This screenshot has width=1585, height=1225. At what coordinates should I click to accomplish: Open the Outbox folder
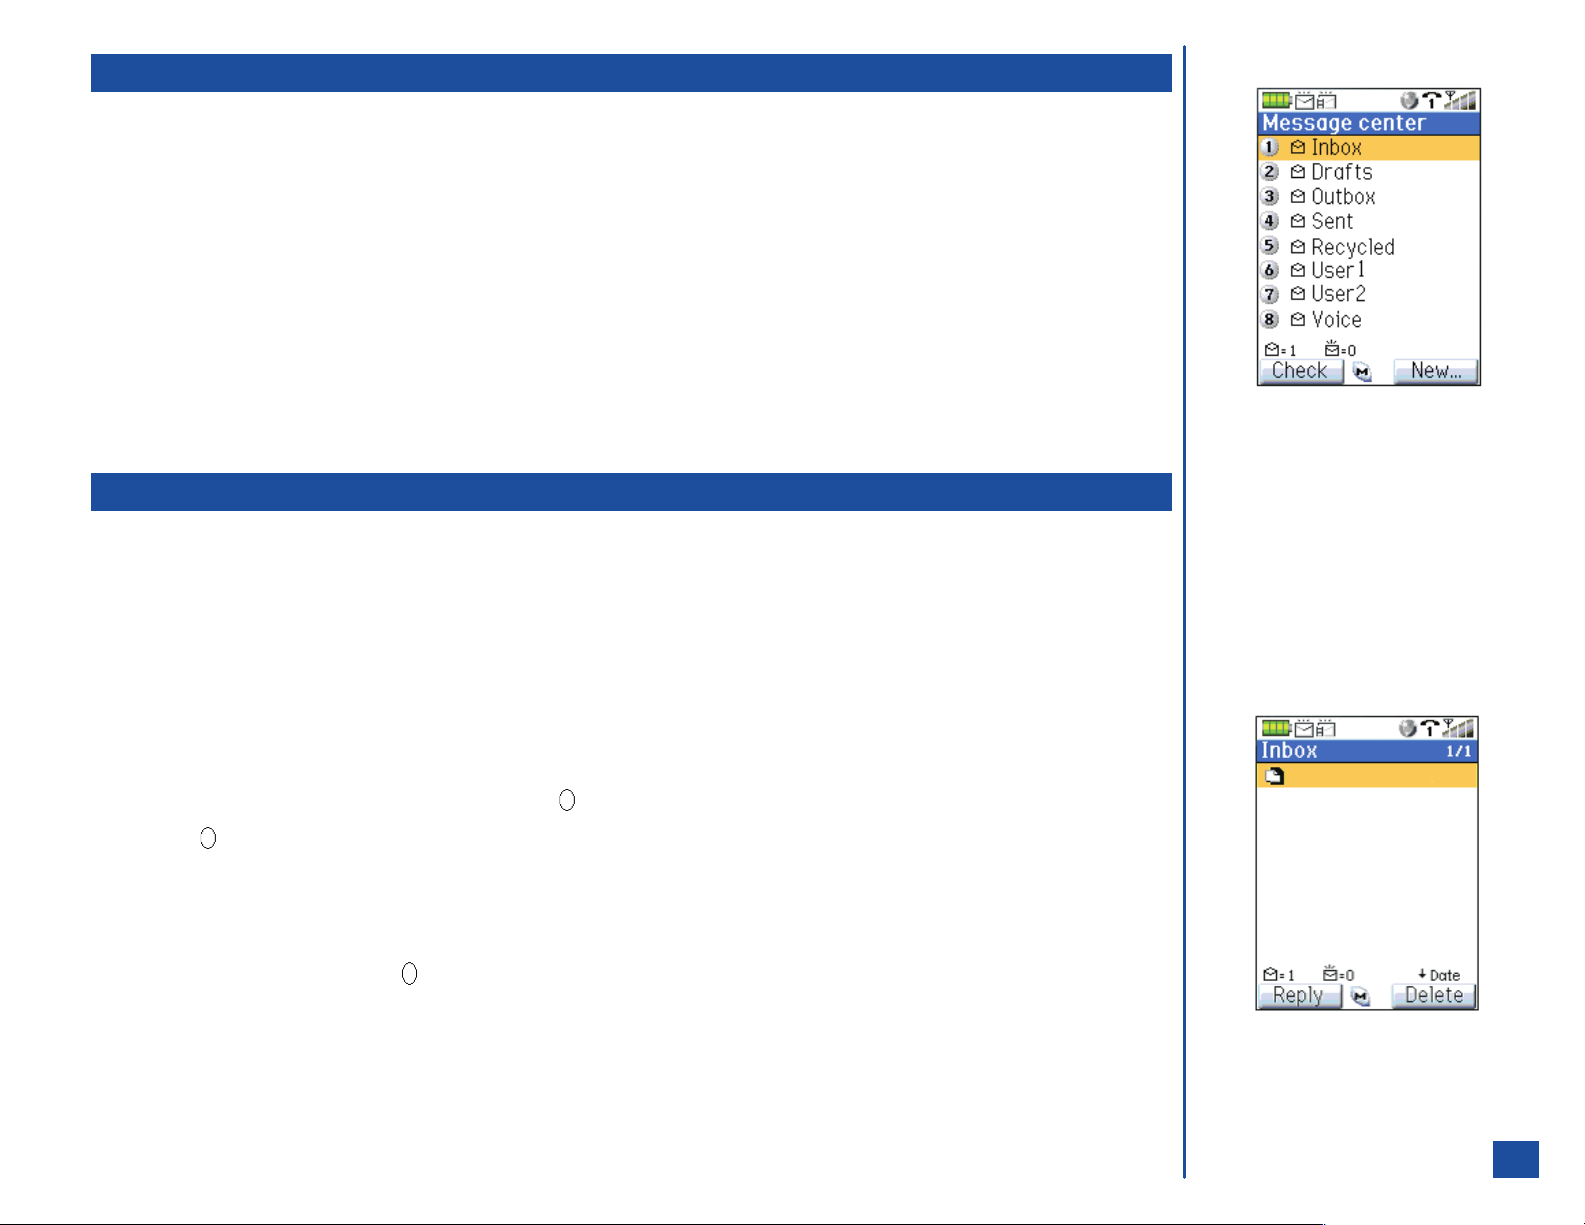click(1368, 197)
